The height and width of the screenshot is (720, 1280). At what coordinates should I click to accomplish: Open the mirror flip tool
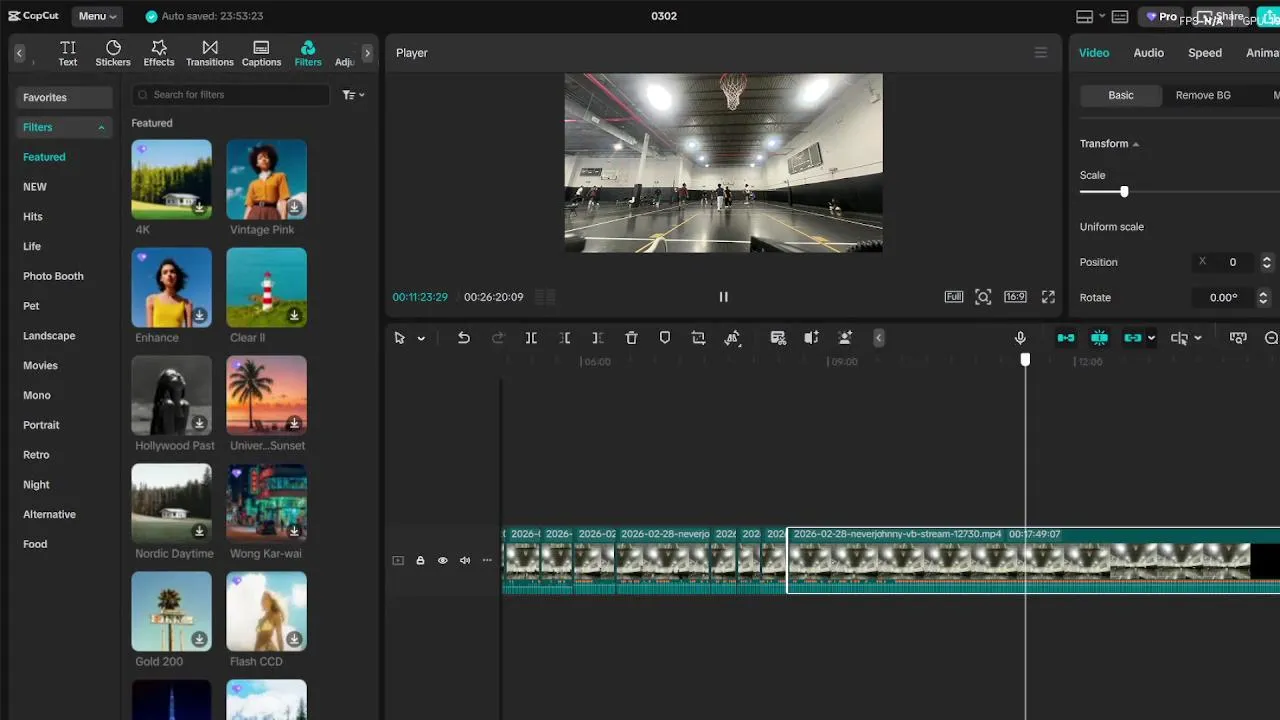tap(811, 338)
